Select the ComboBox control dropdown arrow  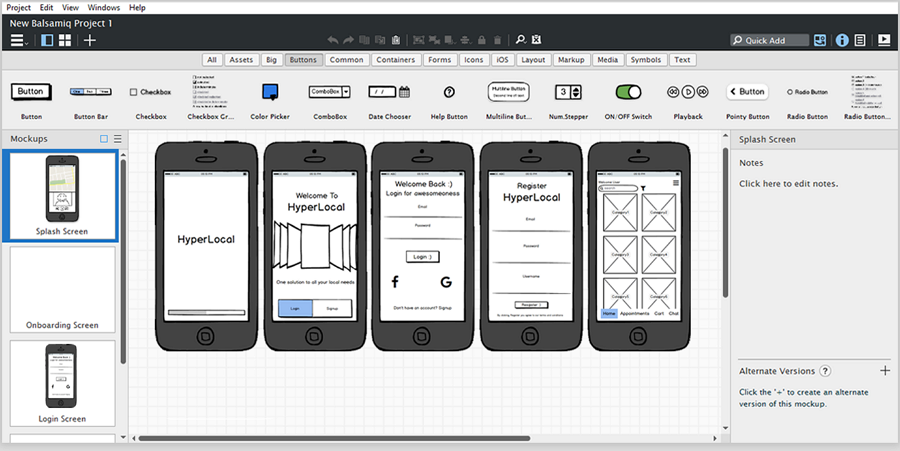(346, 92)
